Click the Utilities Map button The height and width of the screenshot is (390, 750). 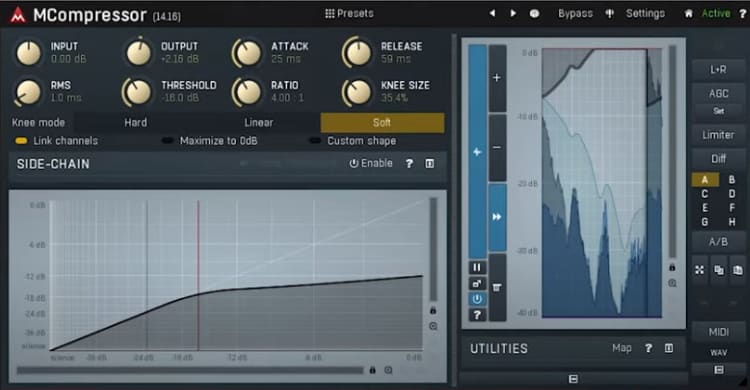pos(622,348)
